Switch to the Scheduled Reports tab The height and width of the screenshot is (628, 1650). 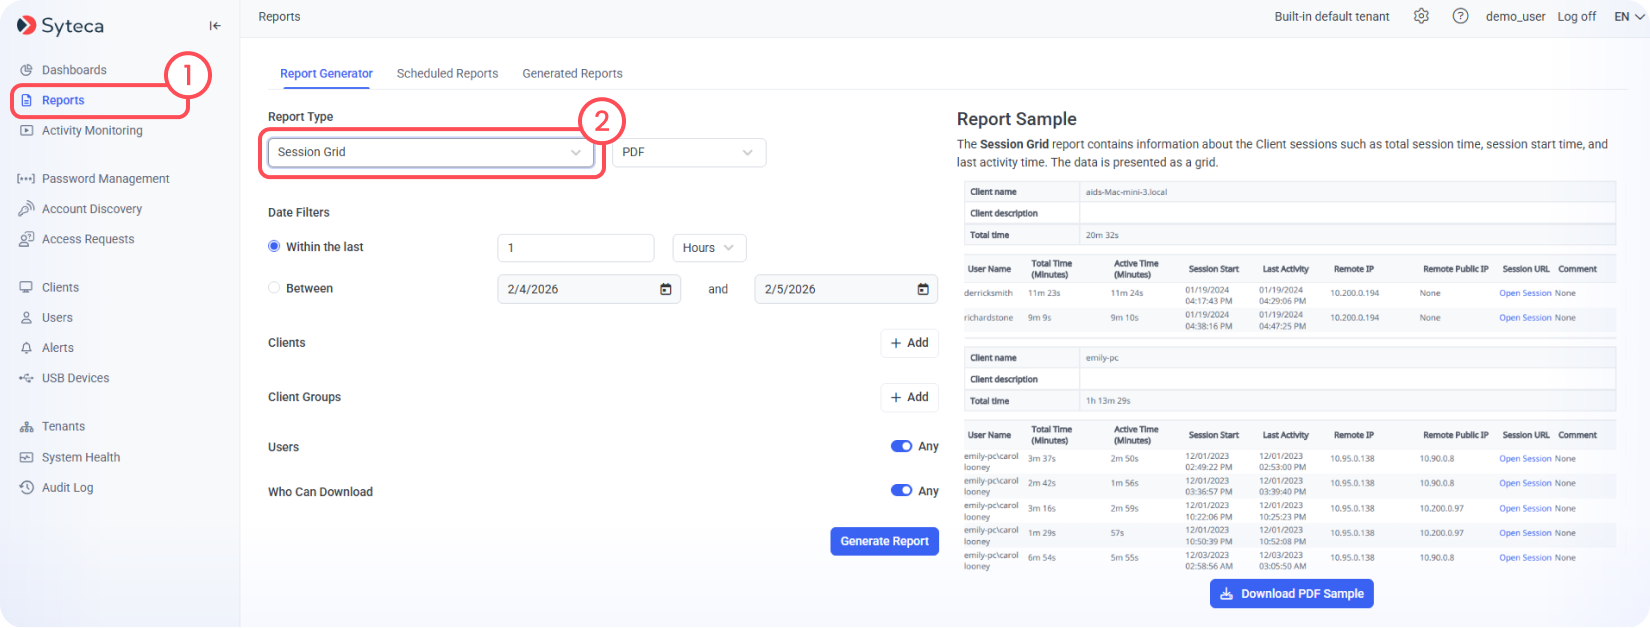(x=447, y=73)
